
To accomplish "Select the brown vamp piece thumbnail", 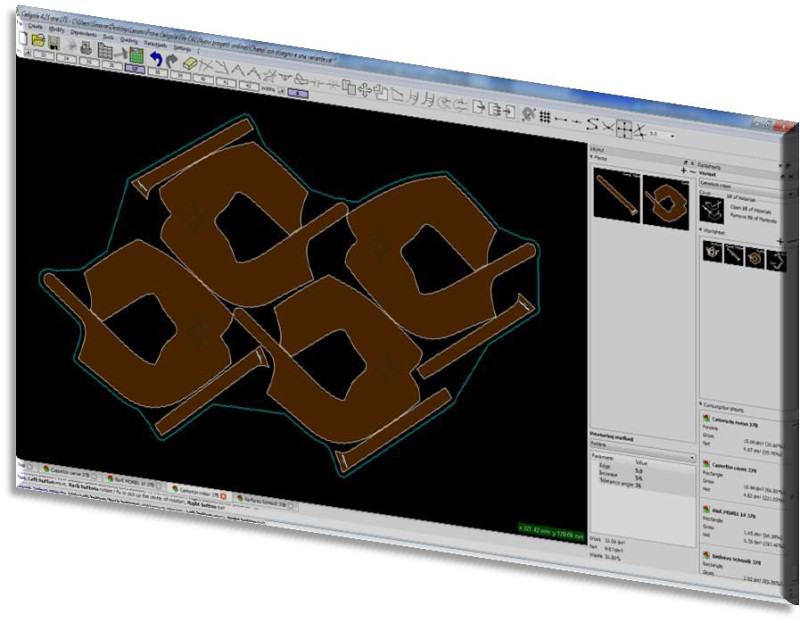I will (665, 202).
